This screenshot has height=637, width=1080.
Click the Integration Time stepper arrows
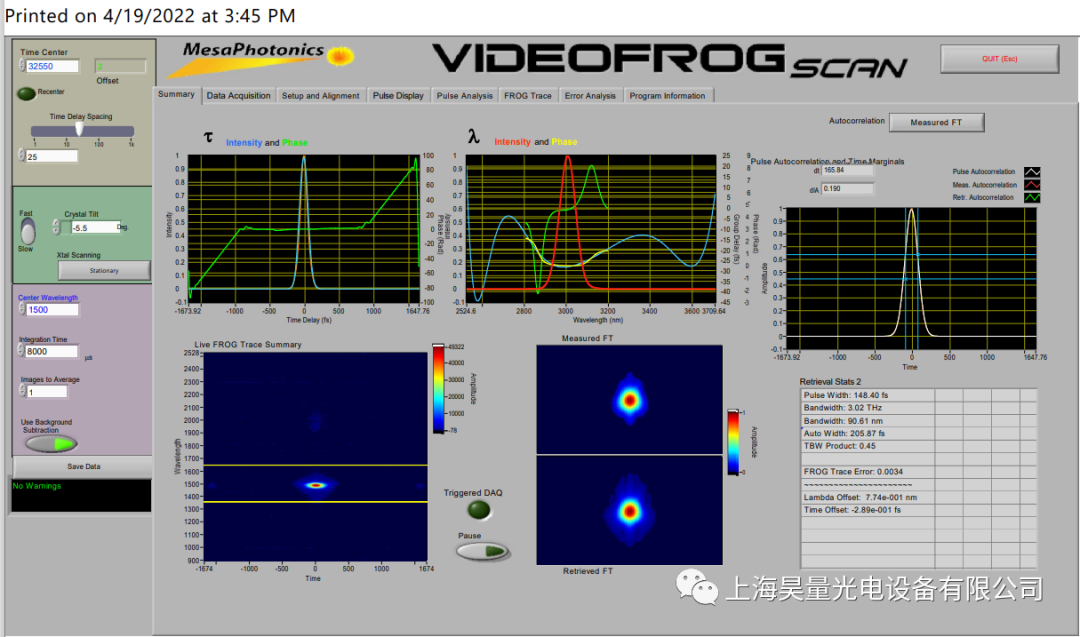(x=21, y=351)
